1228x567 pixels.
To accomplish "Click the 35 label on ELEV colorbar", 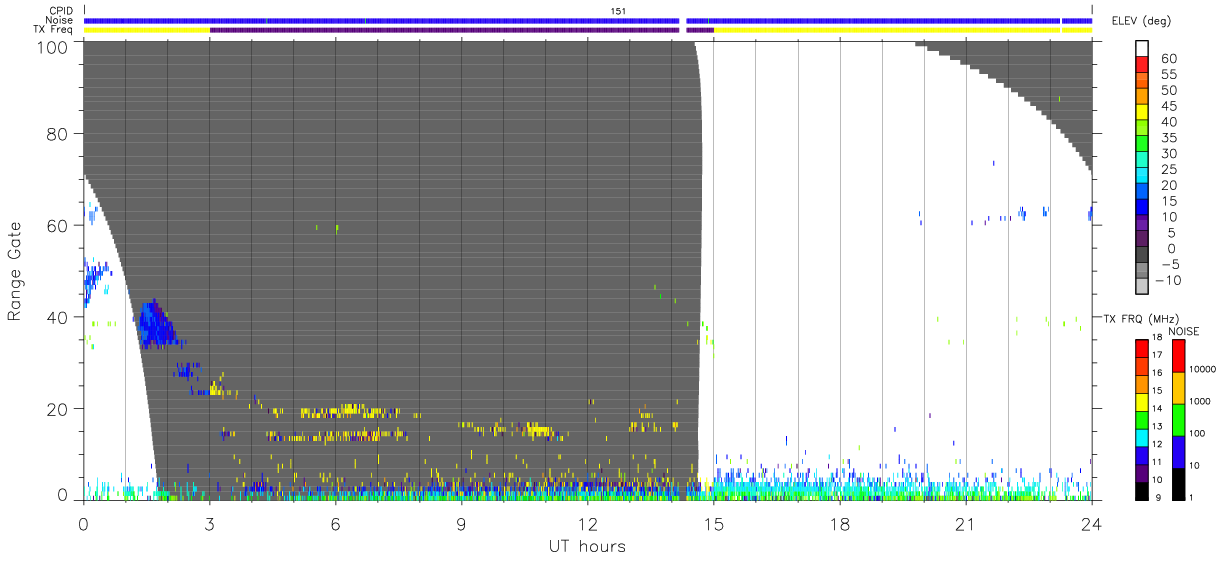I will (1168, 138).
